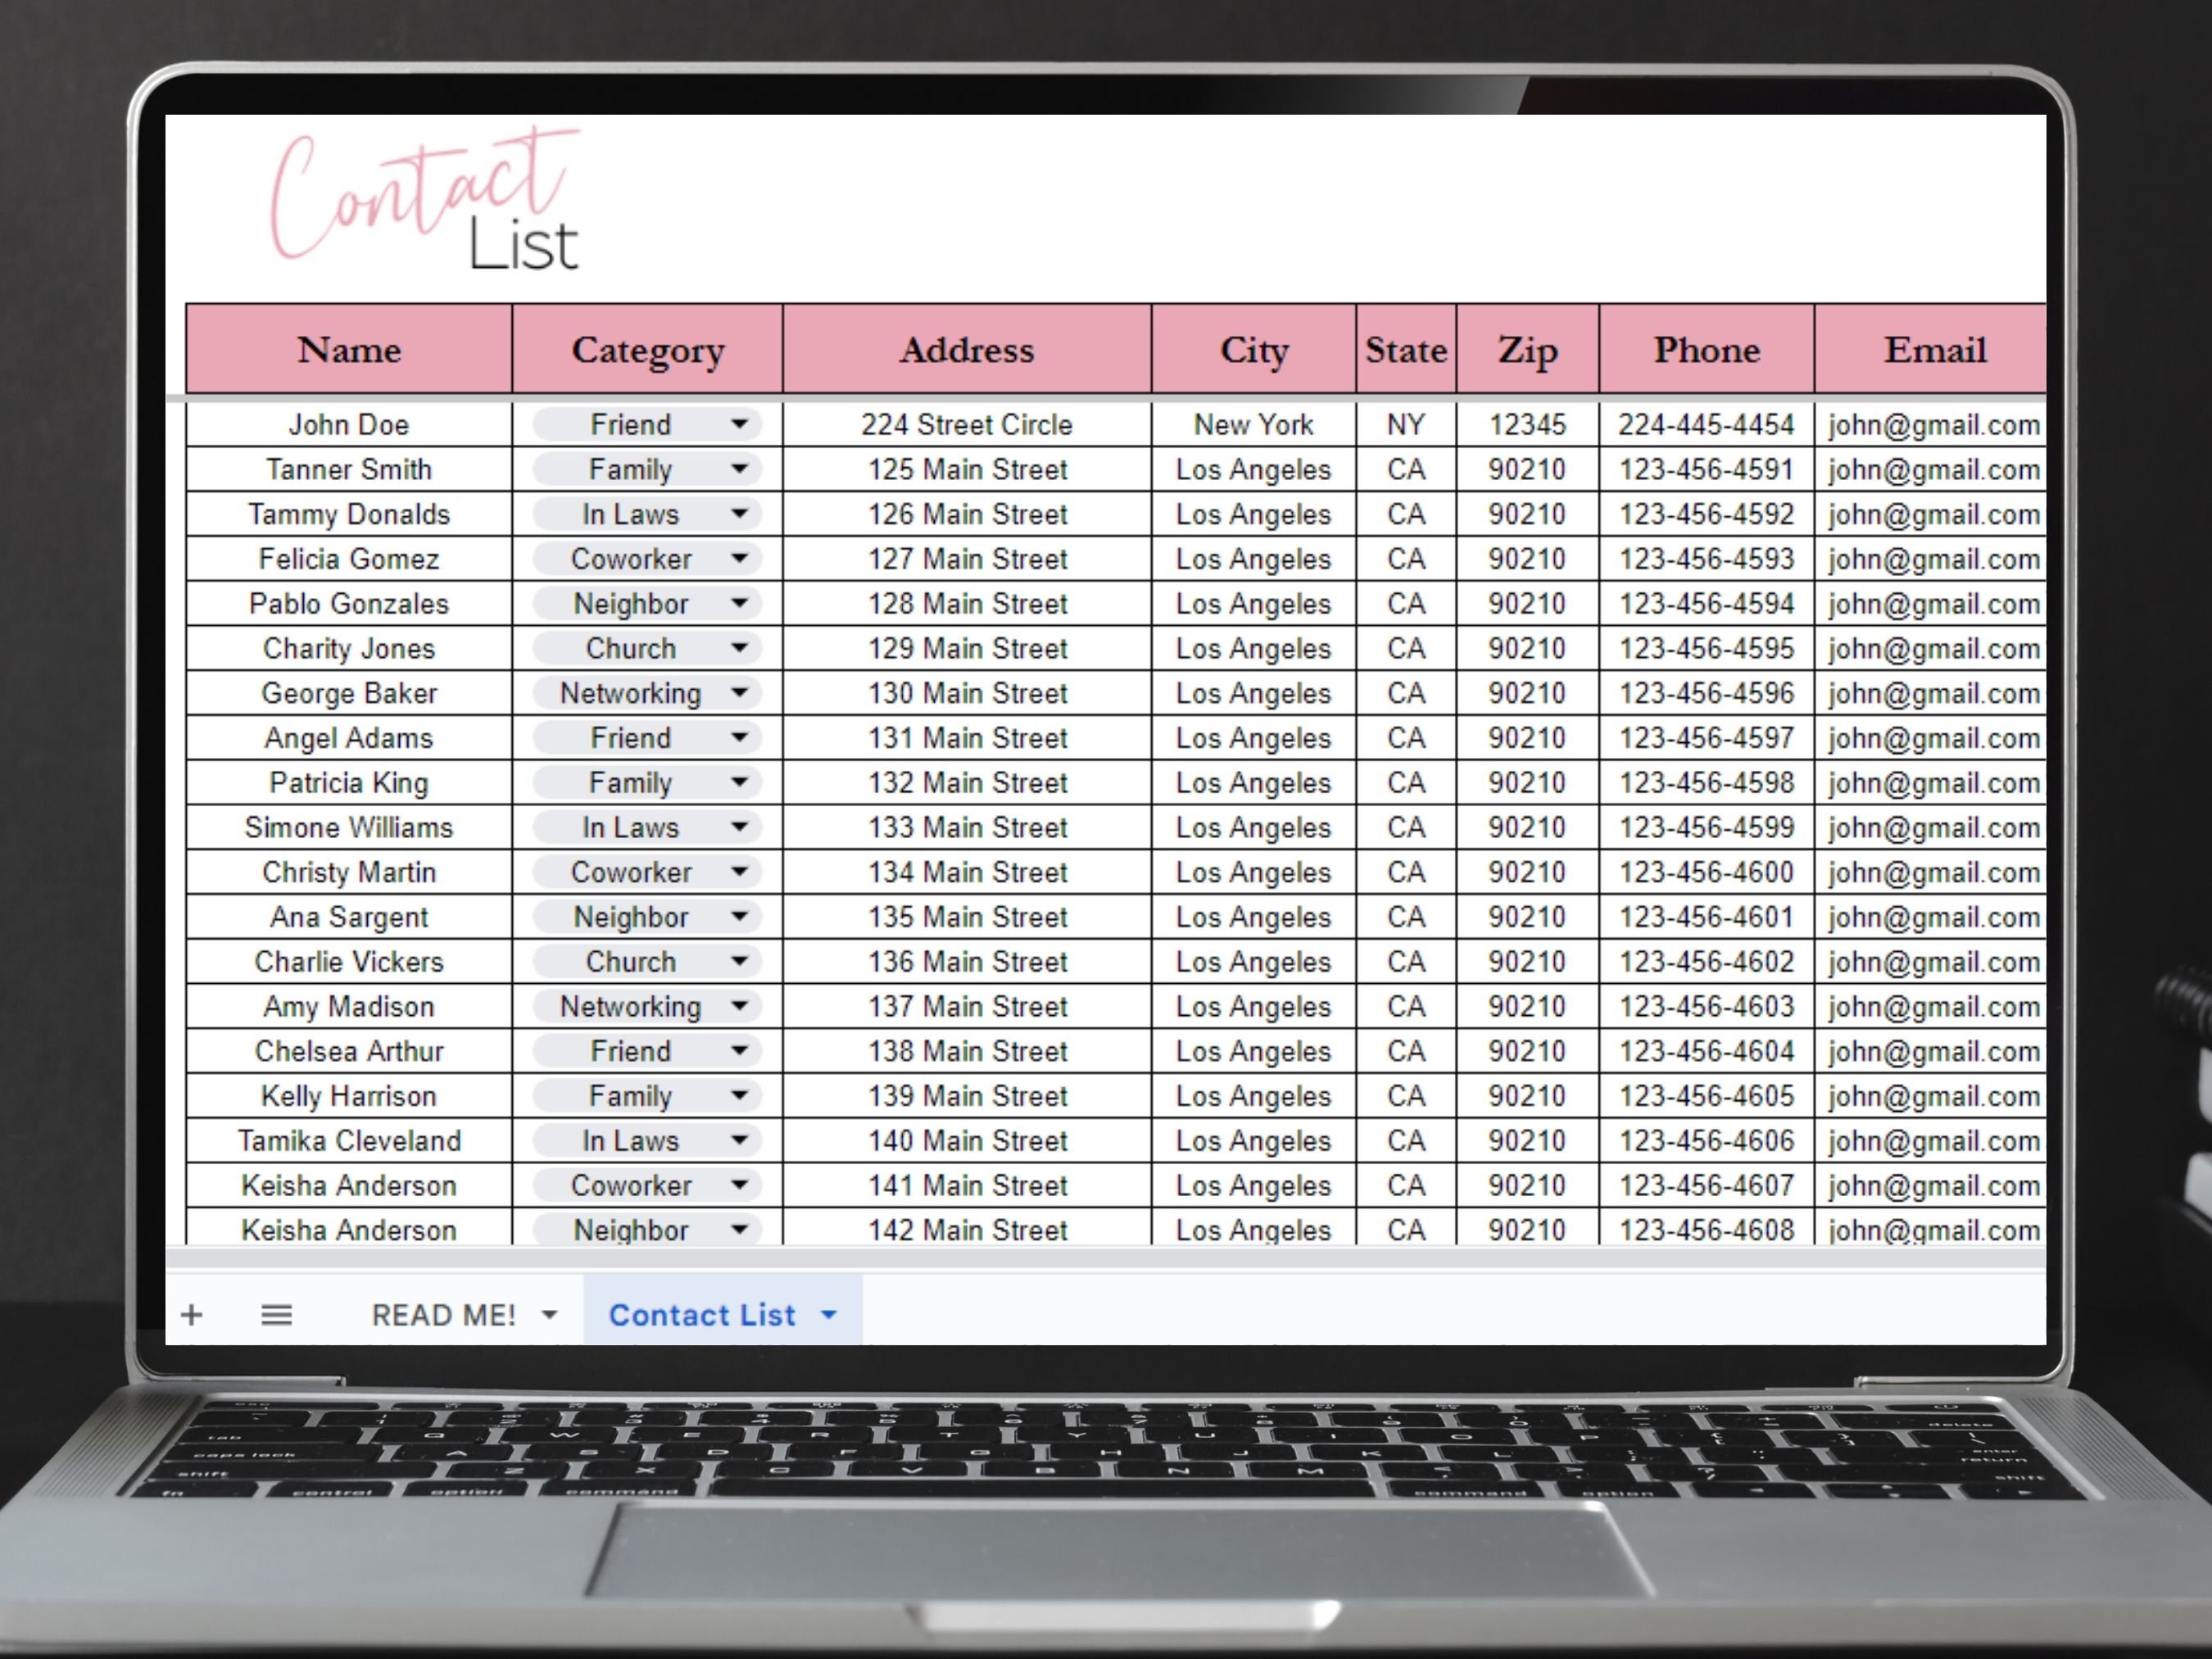Expand Pablo Gonzales' Neighbor dropdown
Screen dimensions: 2212x1659
[741, 603]
